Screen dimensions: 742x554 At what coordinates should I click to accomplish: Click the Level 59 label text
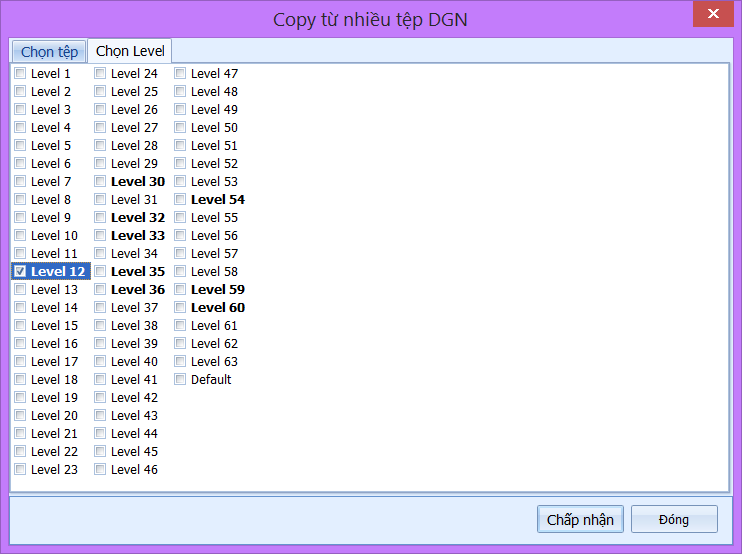(218, 289)
